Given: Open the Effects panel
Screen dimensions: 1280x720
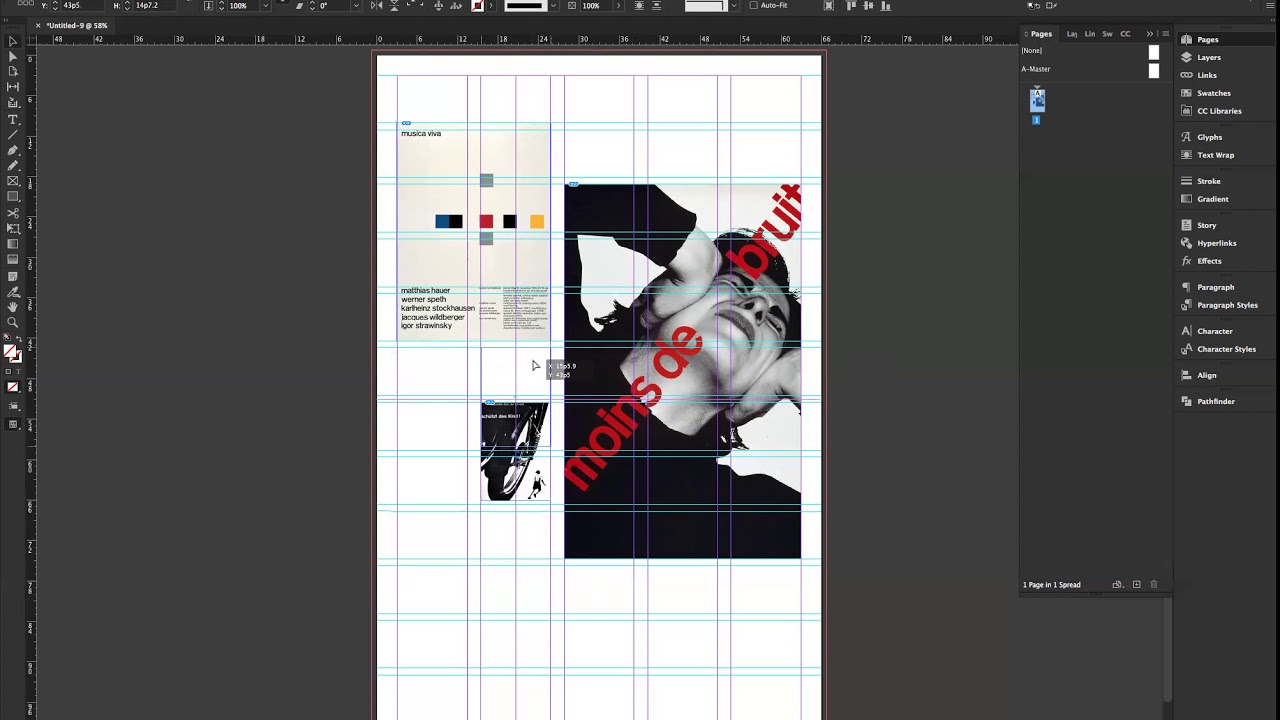Looking at the screenshot, I should tap(1209, 261).
